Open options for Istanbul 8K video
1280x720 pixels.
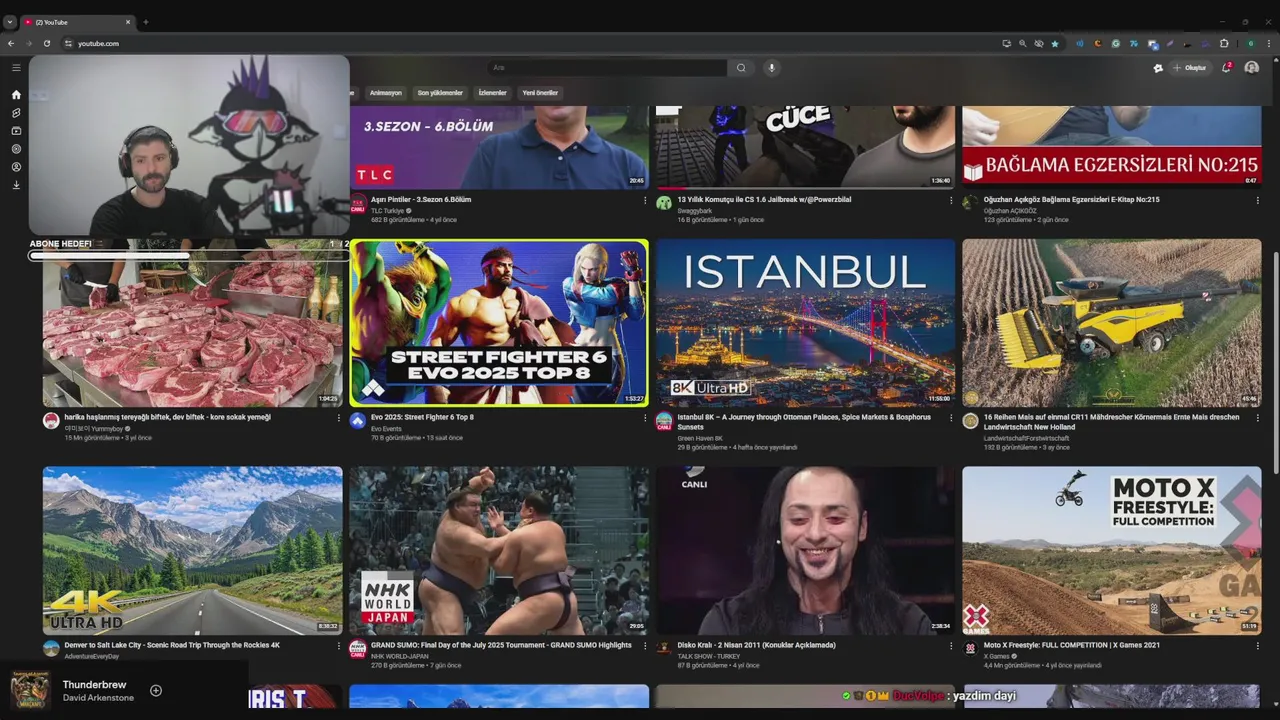point(951,418)
